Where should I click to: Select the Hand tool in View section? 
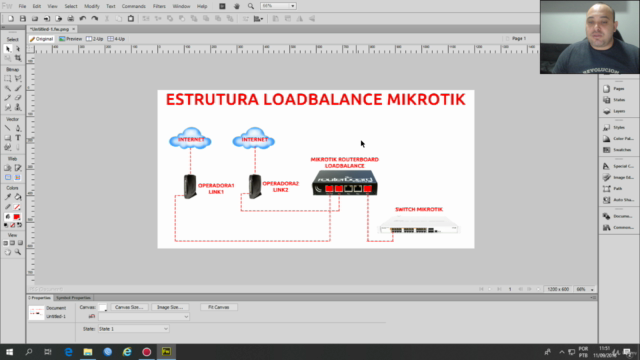coord(8,252)
